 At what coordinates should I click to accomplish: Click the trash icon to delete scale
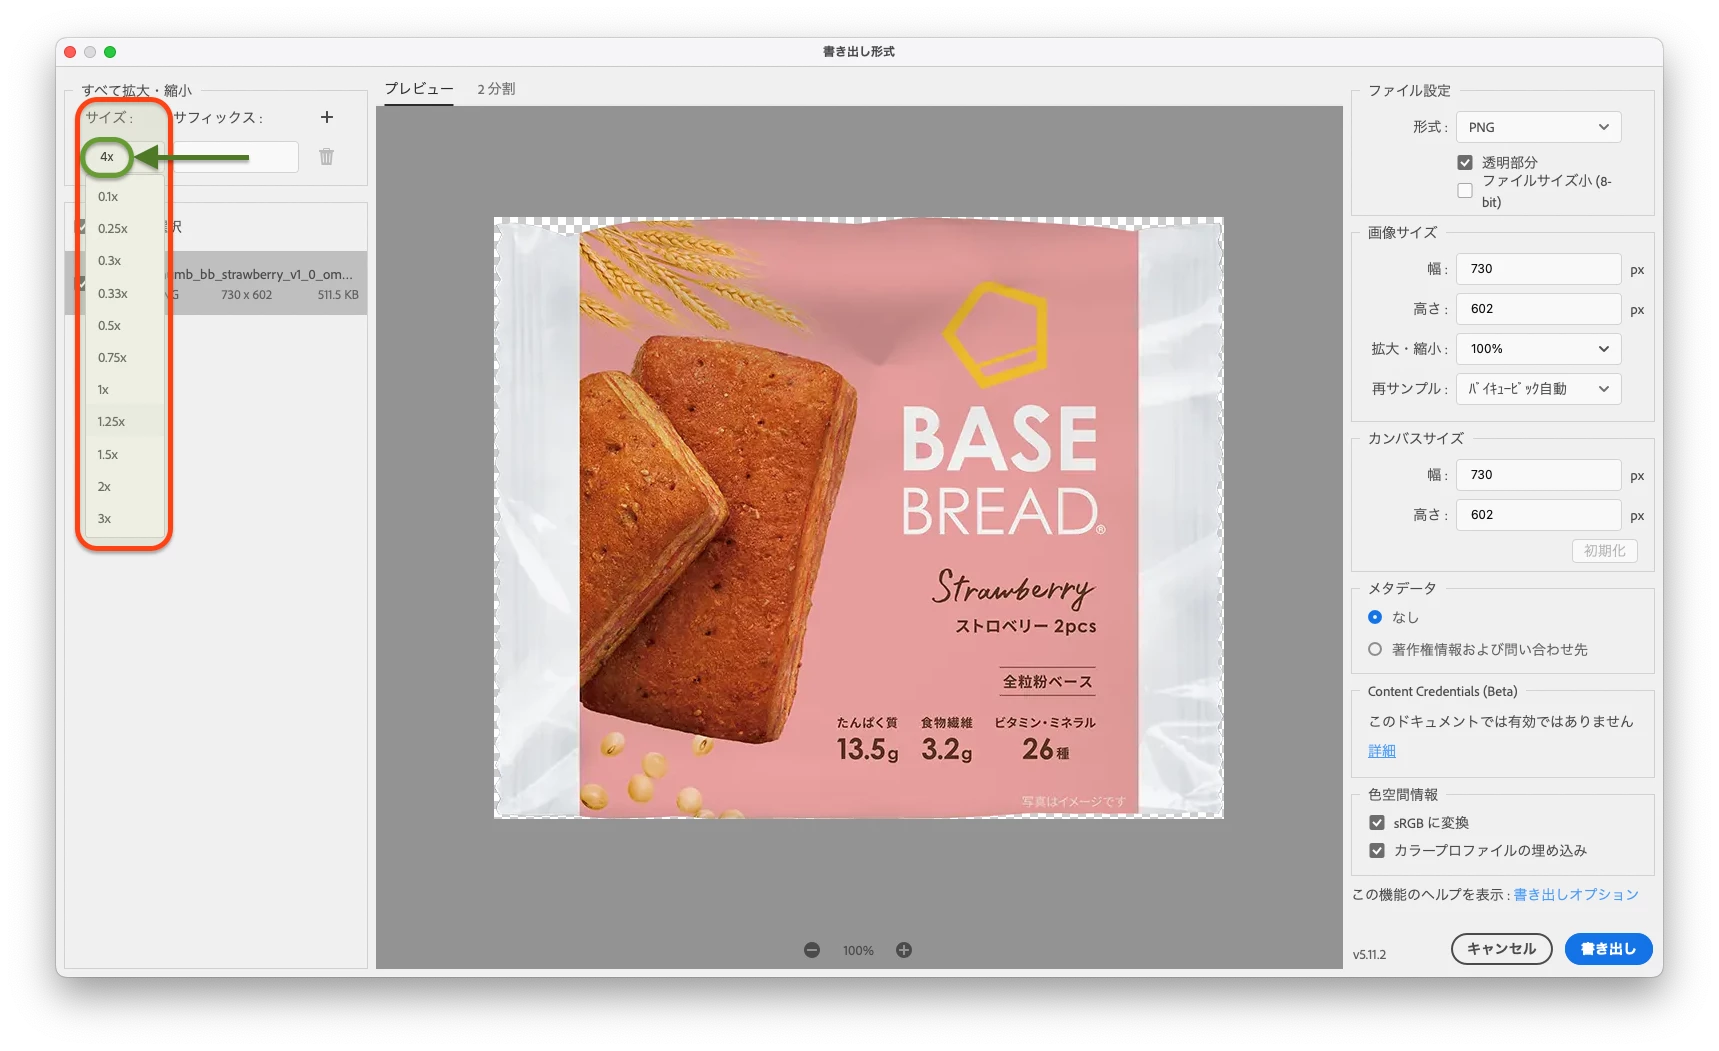[326, 157]
